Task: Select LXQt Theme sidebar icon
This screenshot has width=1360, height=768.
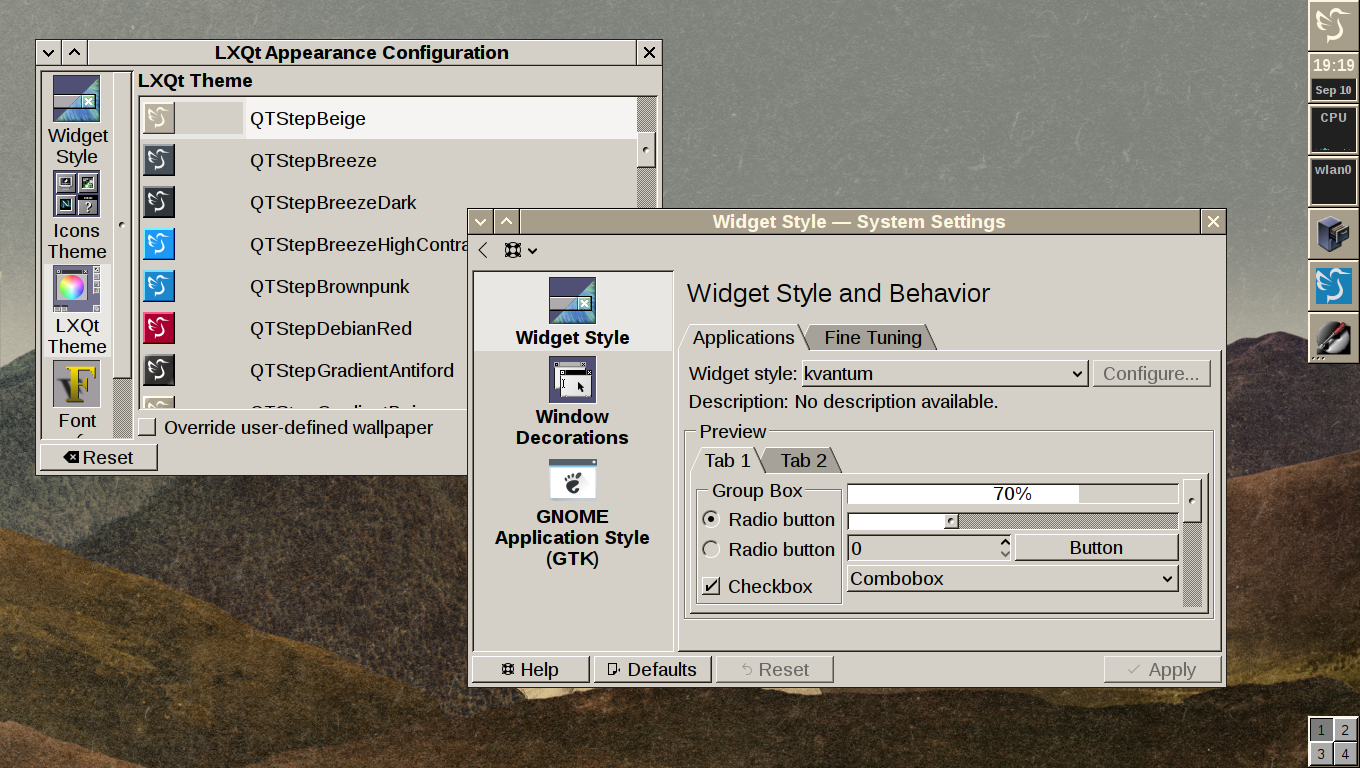Action: (77, 289)
